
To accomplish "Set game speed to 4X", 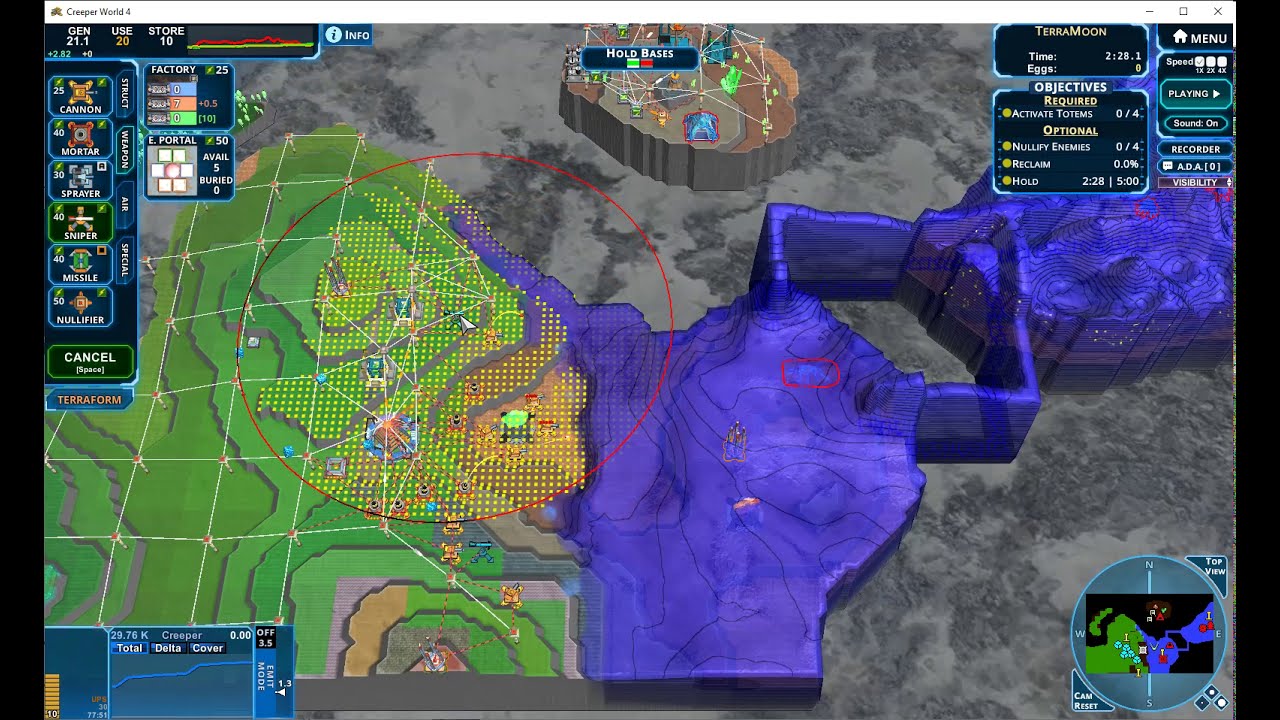I will (x=1222, y=62).
